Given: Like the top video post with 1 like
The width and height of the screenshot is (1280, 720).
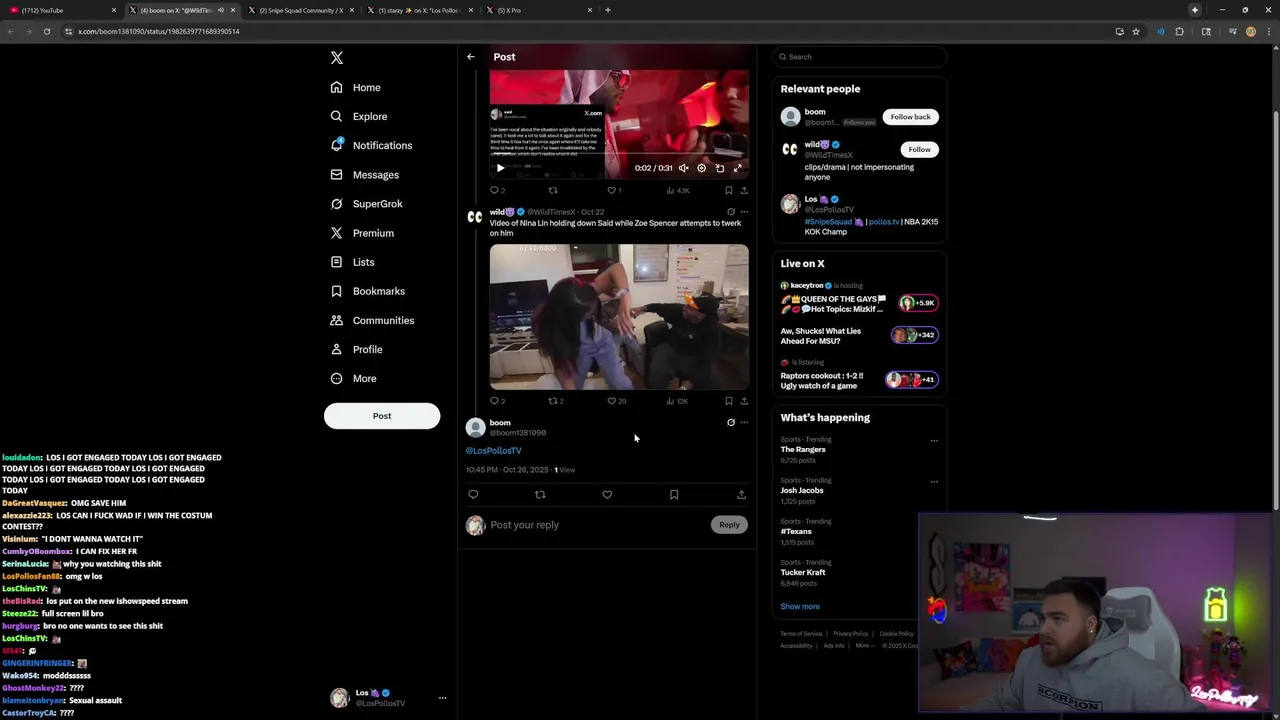Looking at the screenshot, I should coord(614,190).
